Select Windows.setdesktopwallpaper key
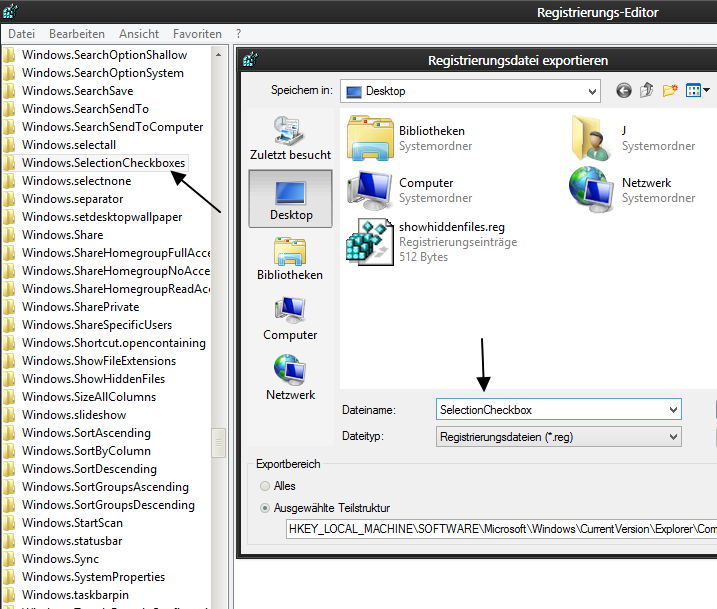 (102, 217)
